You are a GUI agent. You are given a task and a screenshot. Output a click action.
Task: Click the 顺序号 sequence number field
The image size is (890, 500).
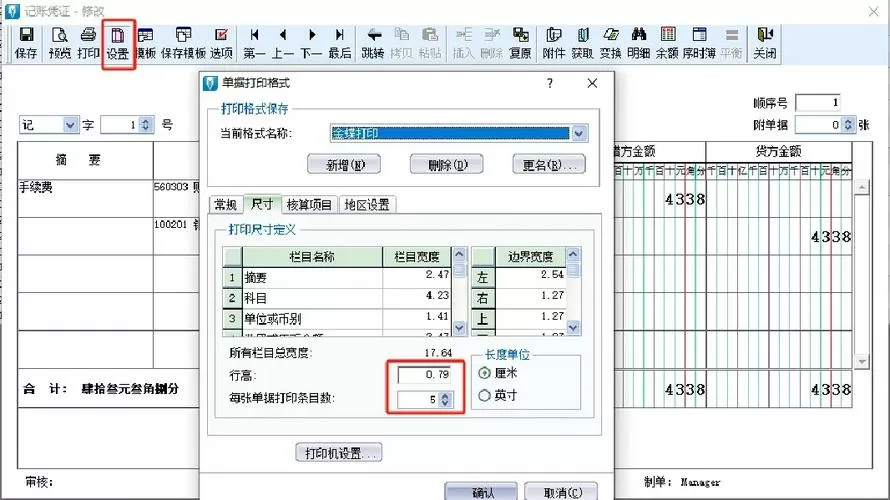coord(818,103)
